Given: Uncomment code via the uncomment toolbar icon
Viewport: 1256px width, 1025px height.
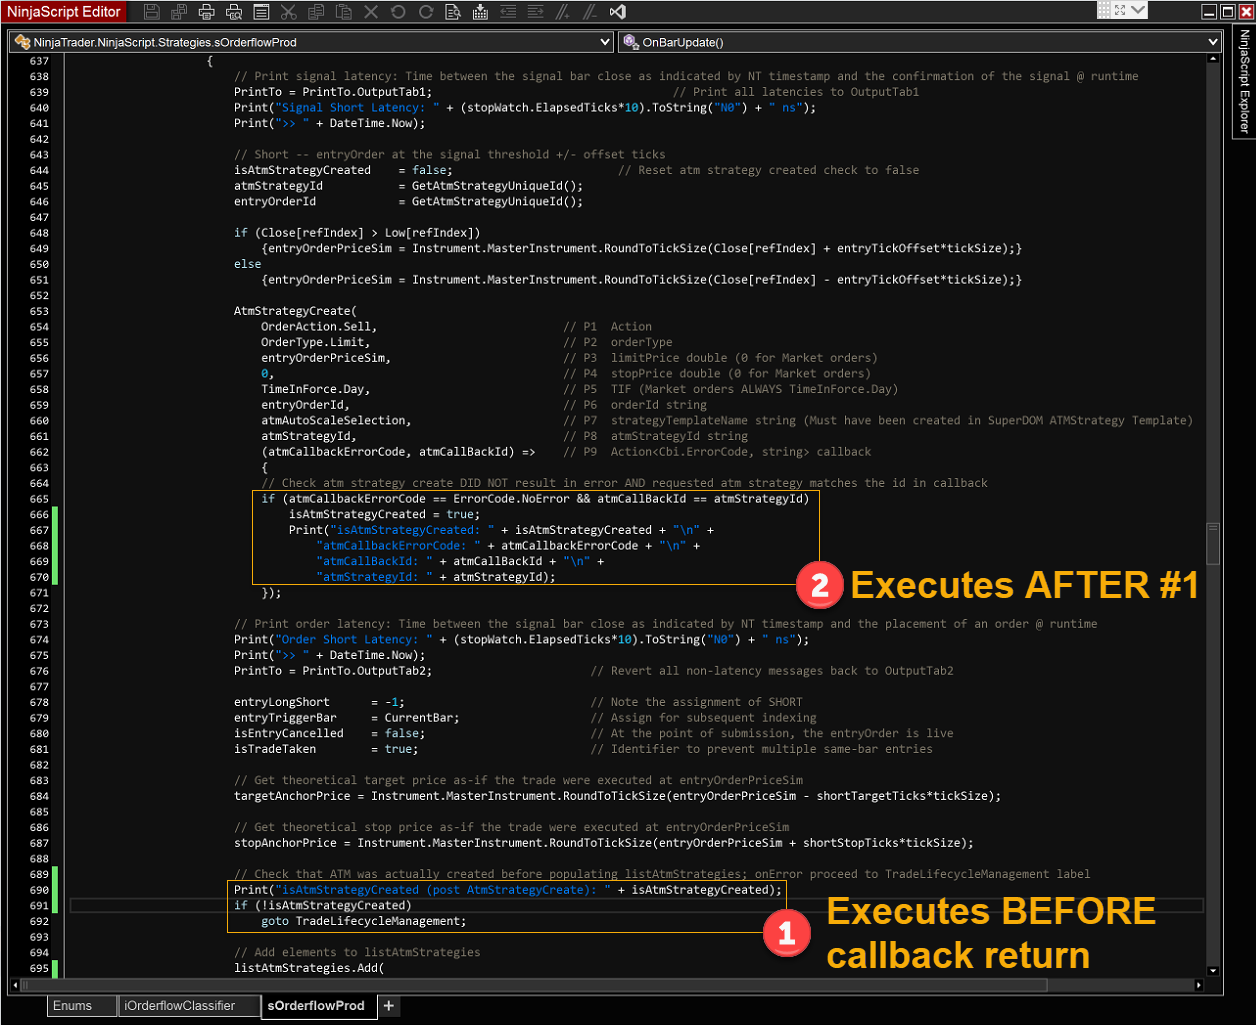Looking at the screenshot, I should pos(589,11).
